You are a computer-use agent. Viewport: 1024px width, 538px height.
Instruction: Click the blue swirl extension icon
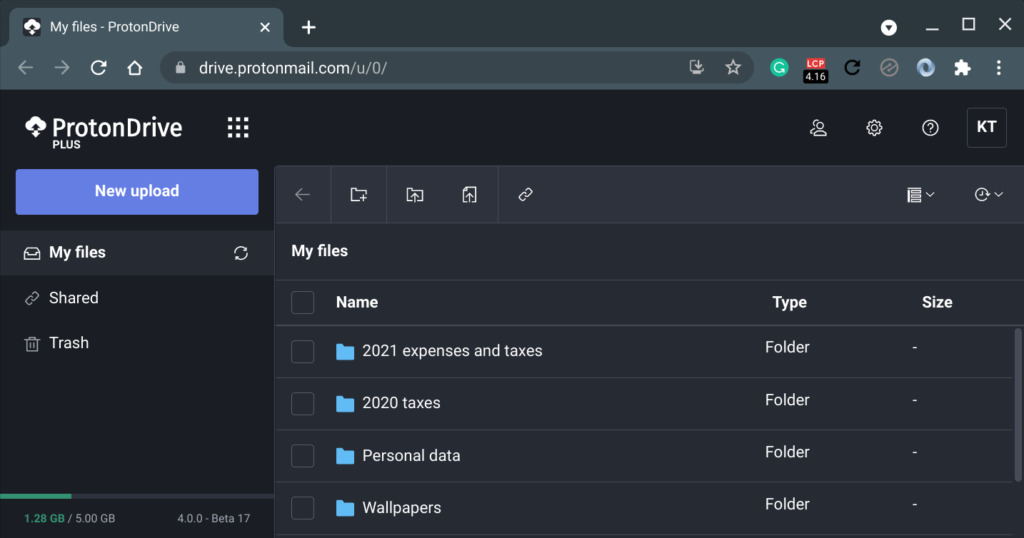point(925,67)
